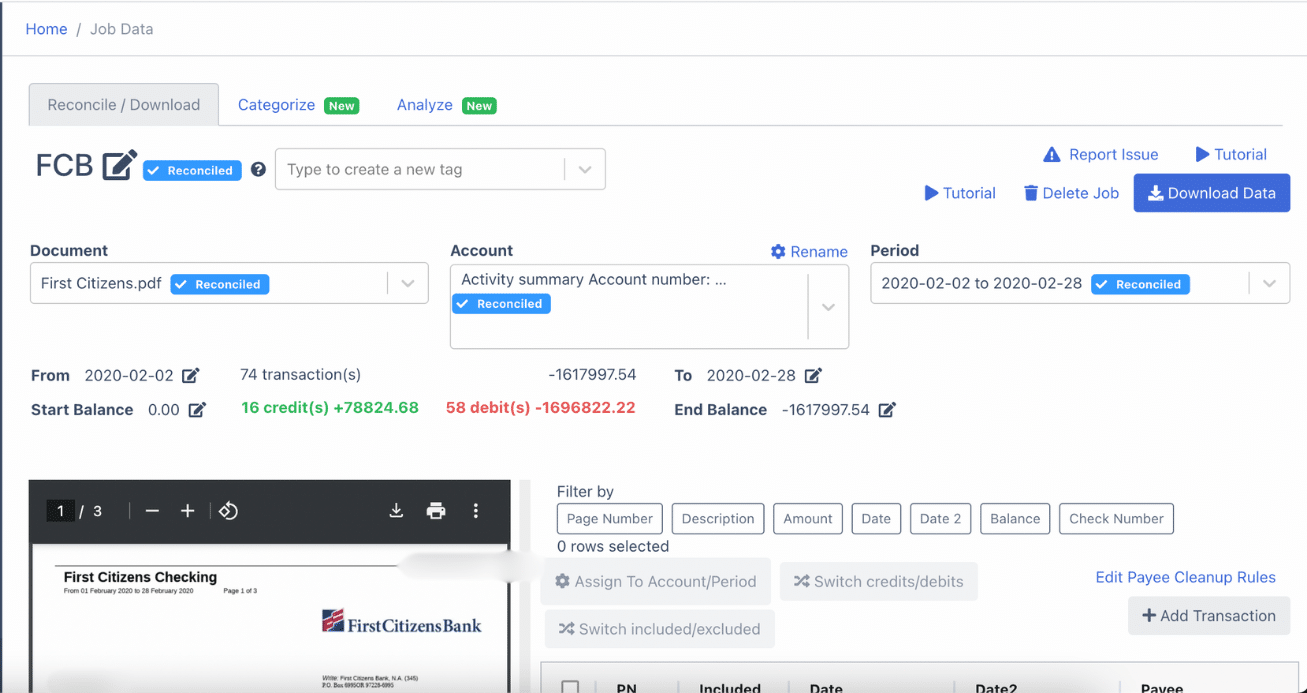Zoom out in the PDF viewer

click(152, 511)
